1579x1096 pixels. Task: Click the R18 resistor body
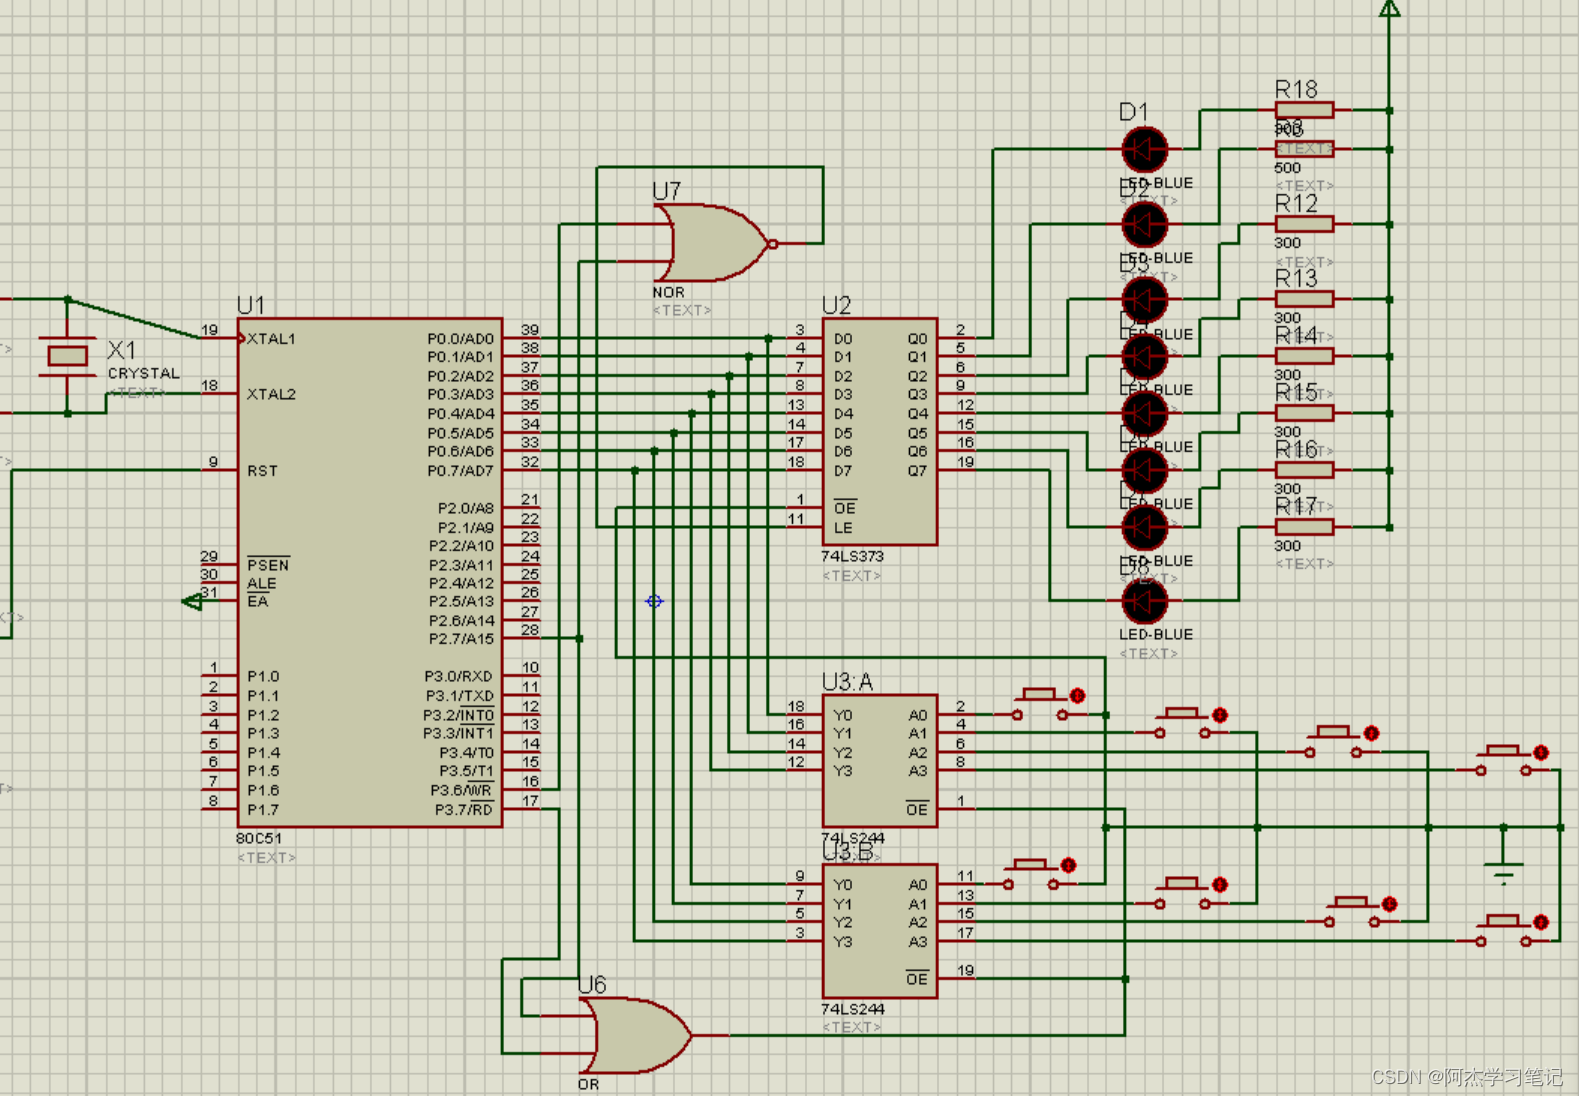(1304, 110)
